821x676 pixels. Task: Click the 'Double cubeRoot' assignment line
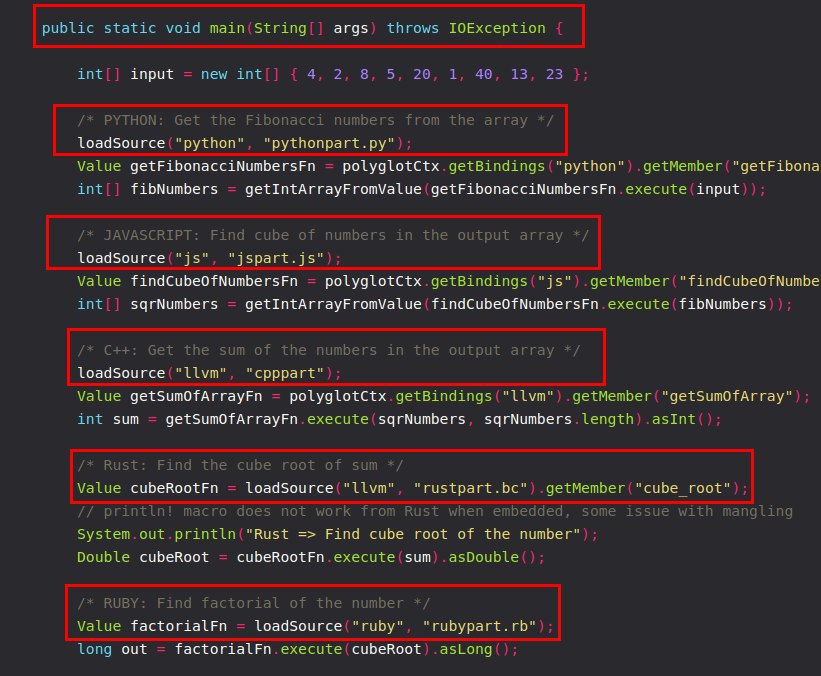(311, 558)
